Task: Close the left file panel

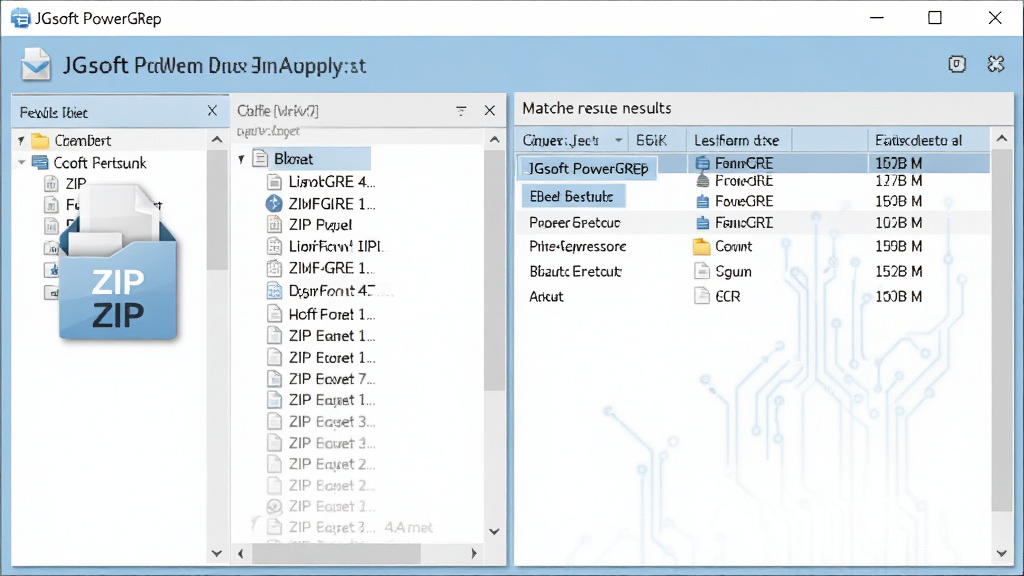Action: [x=212, y=111]
